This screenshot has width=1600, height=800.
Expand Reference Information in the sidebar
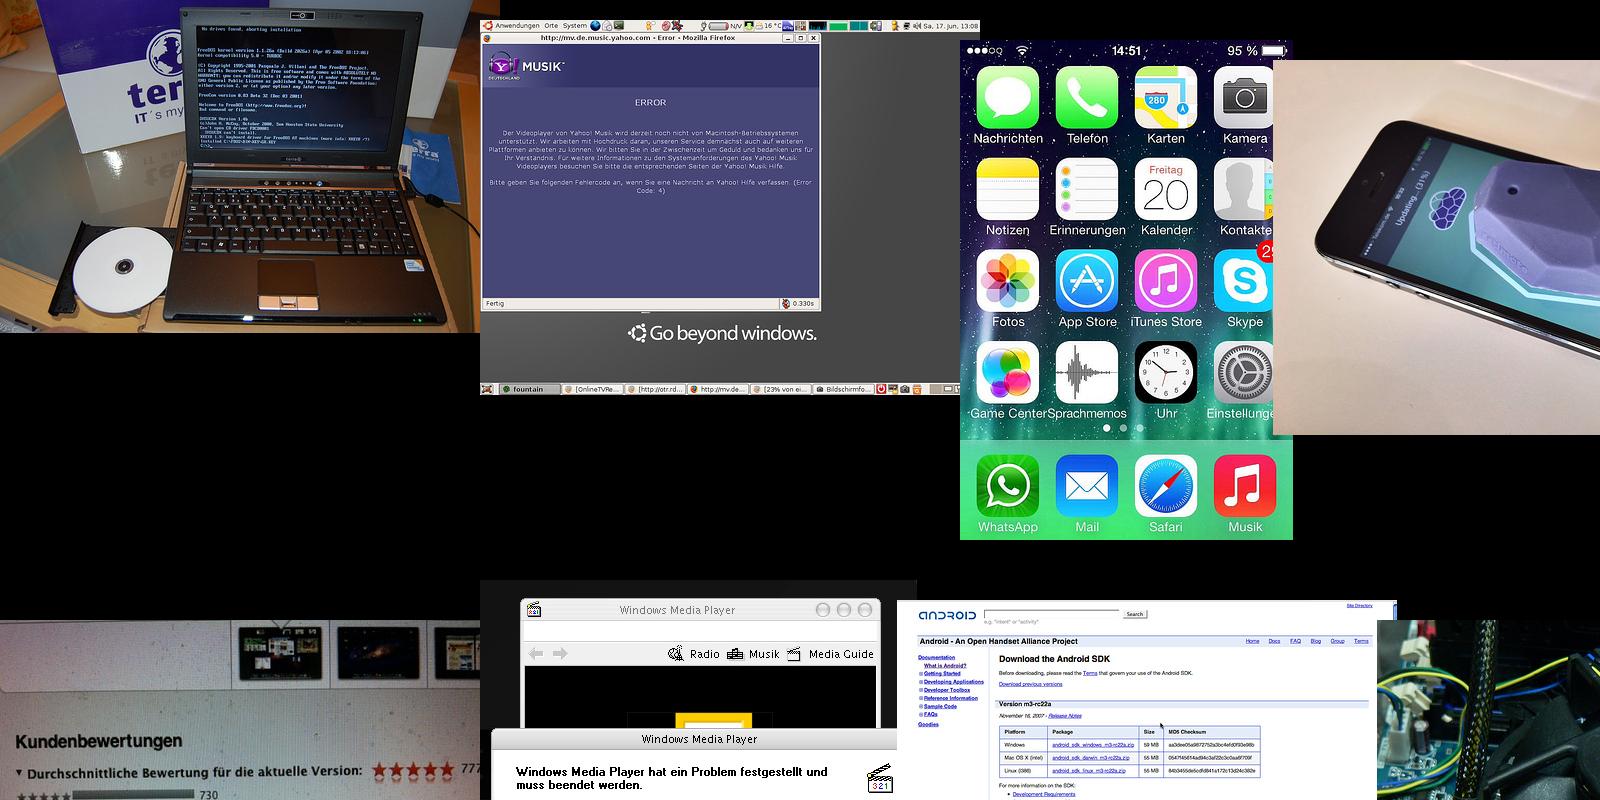pyautogui.click(x=921, y=698)
